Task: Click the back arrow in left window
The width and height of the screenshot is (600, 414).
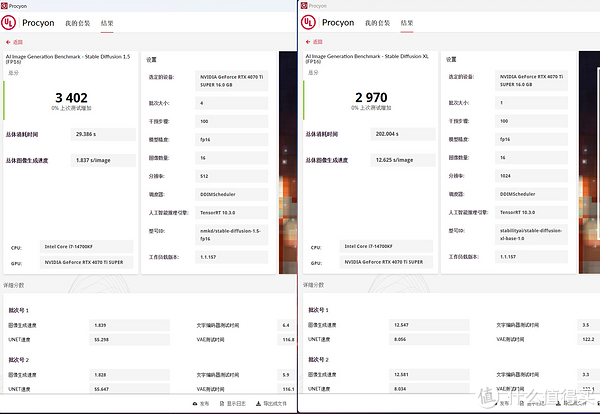Action: click(x=8, y=42)
